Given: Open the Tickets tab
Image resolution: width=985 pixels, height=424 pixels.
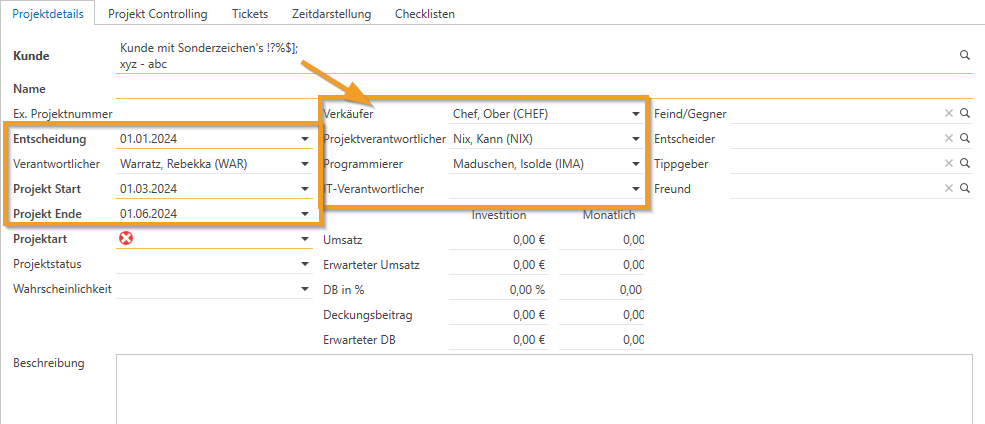Looking at the screenshot, I should coord(249,14).
